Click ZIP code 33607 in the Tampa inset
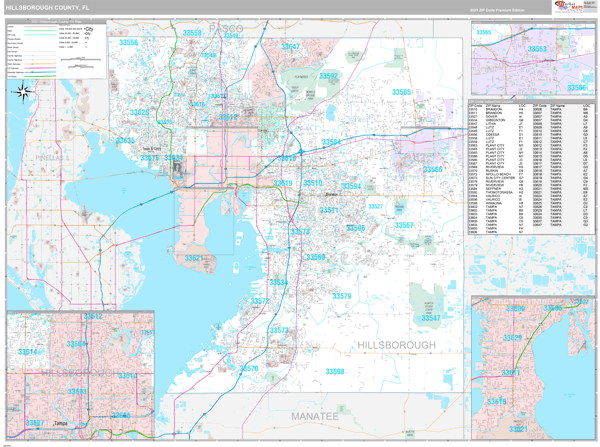This screenshot has width=600, height=447. [x=35, y=423]
